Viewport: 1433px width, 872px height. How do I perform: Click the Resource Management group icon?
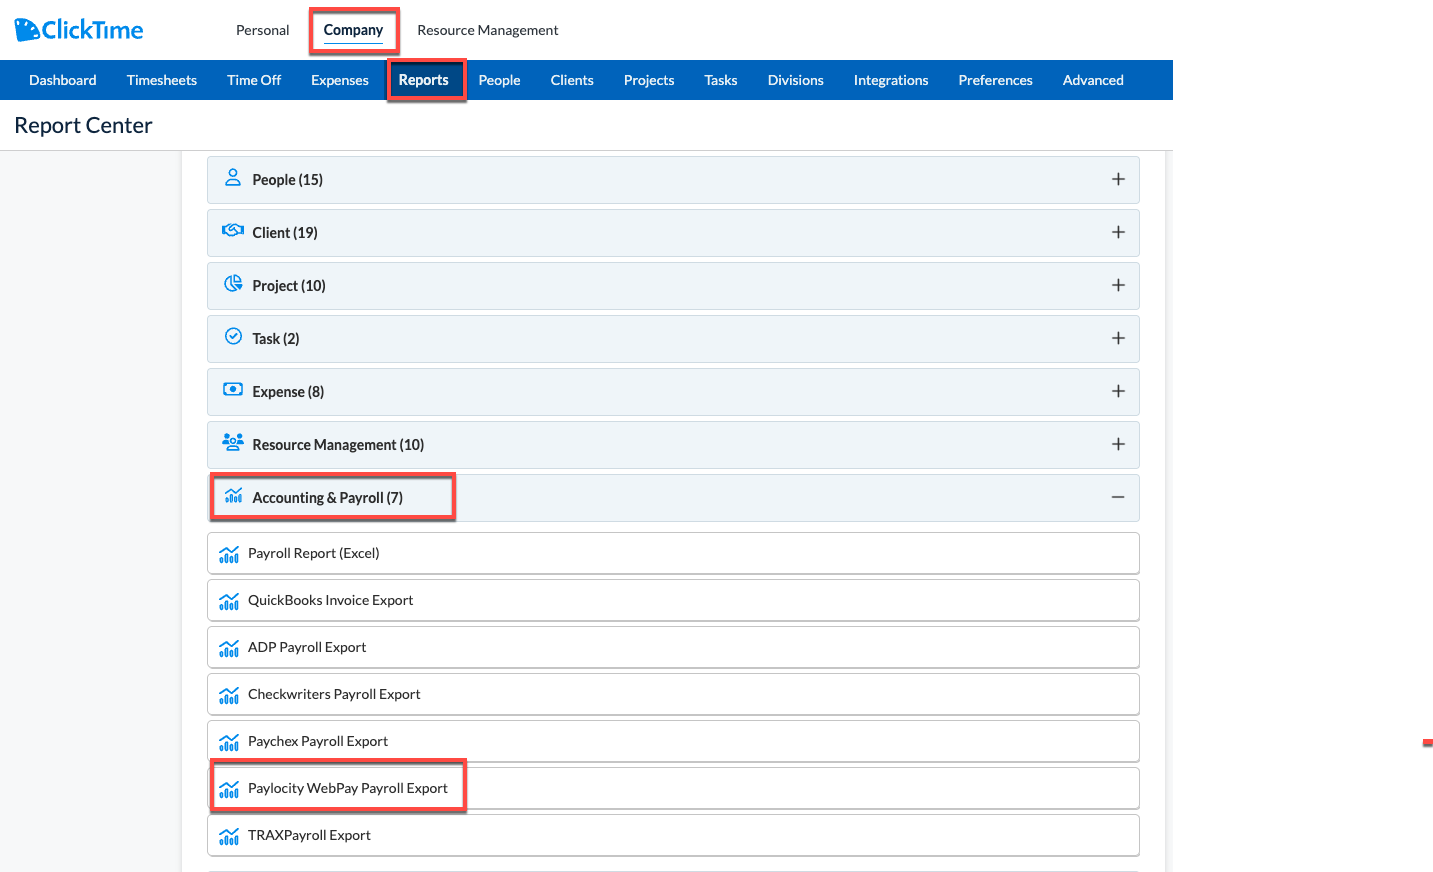pyautogui.click(x=233, y=442)
